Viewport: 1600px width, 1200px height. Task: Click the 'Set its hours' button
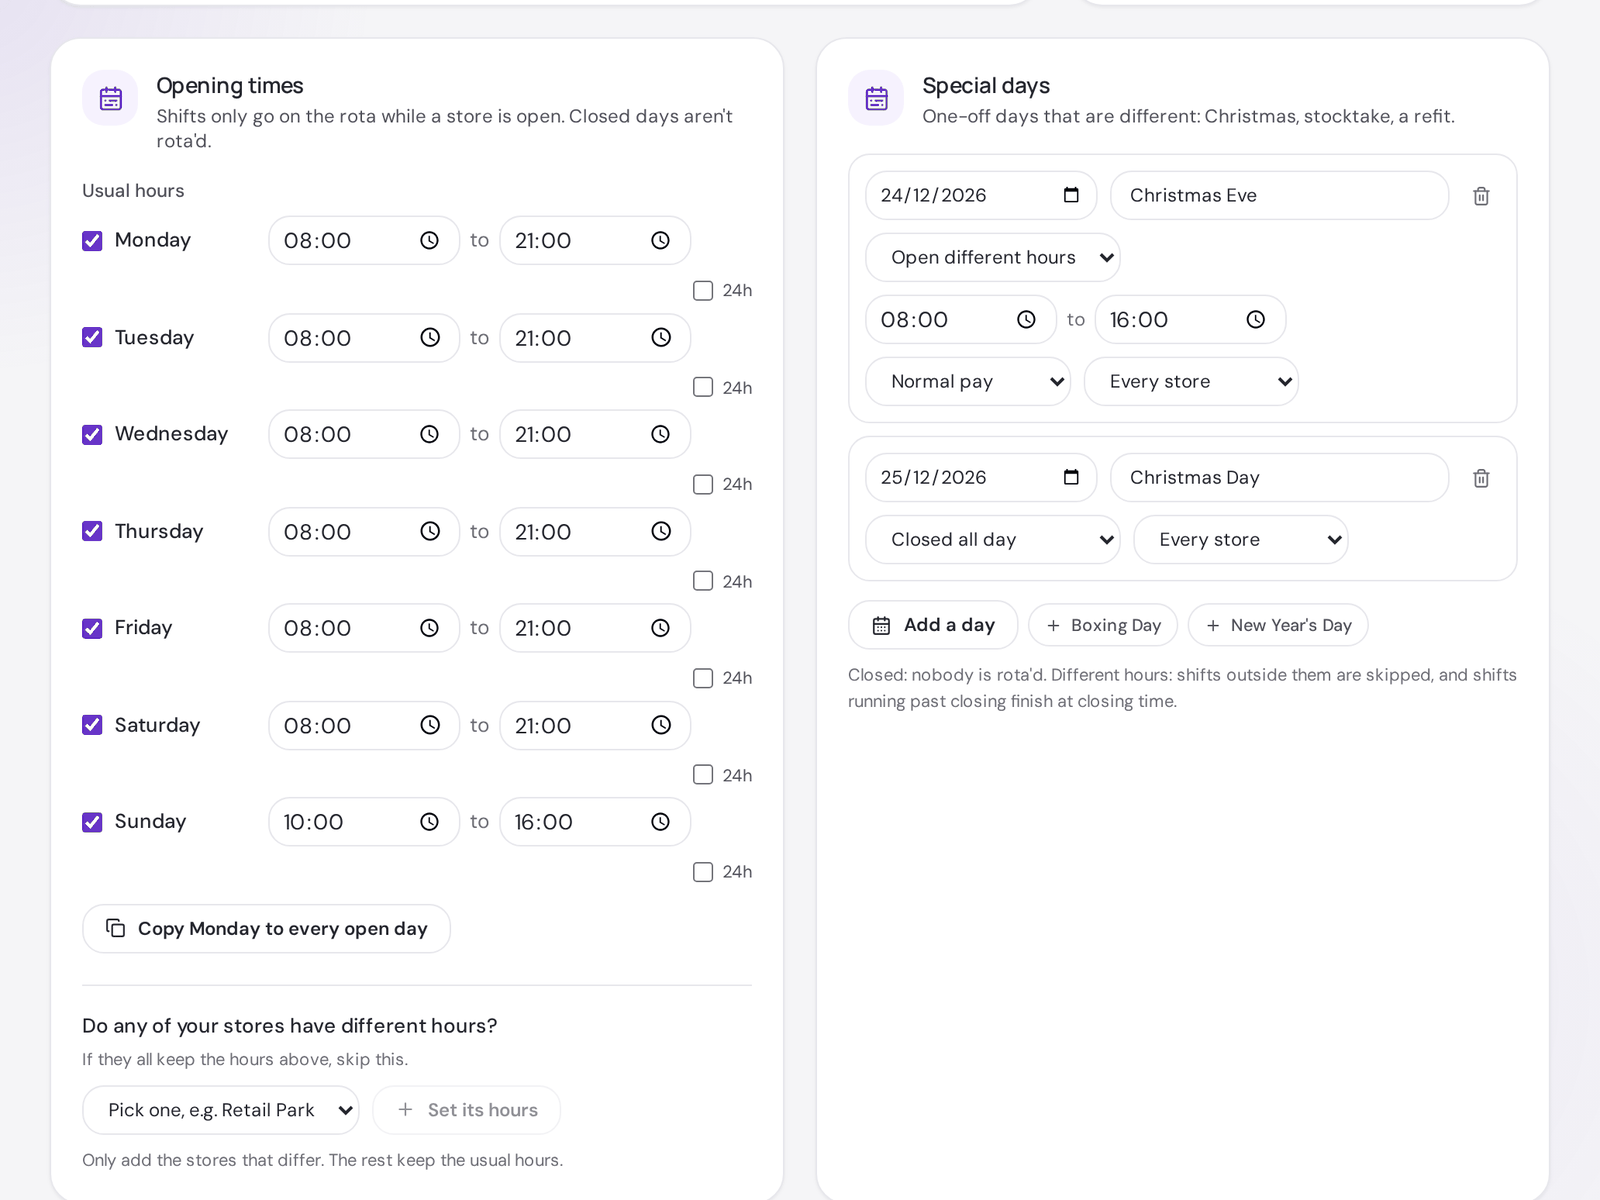tap(466, 1110)
